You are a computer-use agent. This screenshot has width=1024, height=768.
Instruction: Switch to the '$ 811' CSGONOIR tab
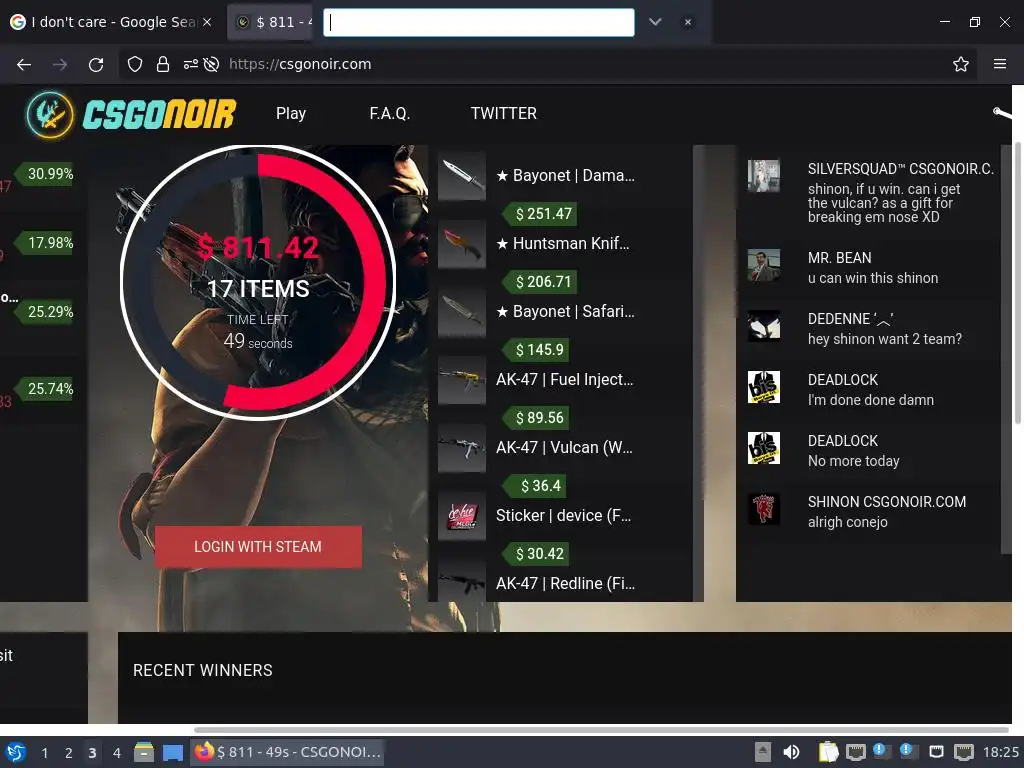point(271,22)
